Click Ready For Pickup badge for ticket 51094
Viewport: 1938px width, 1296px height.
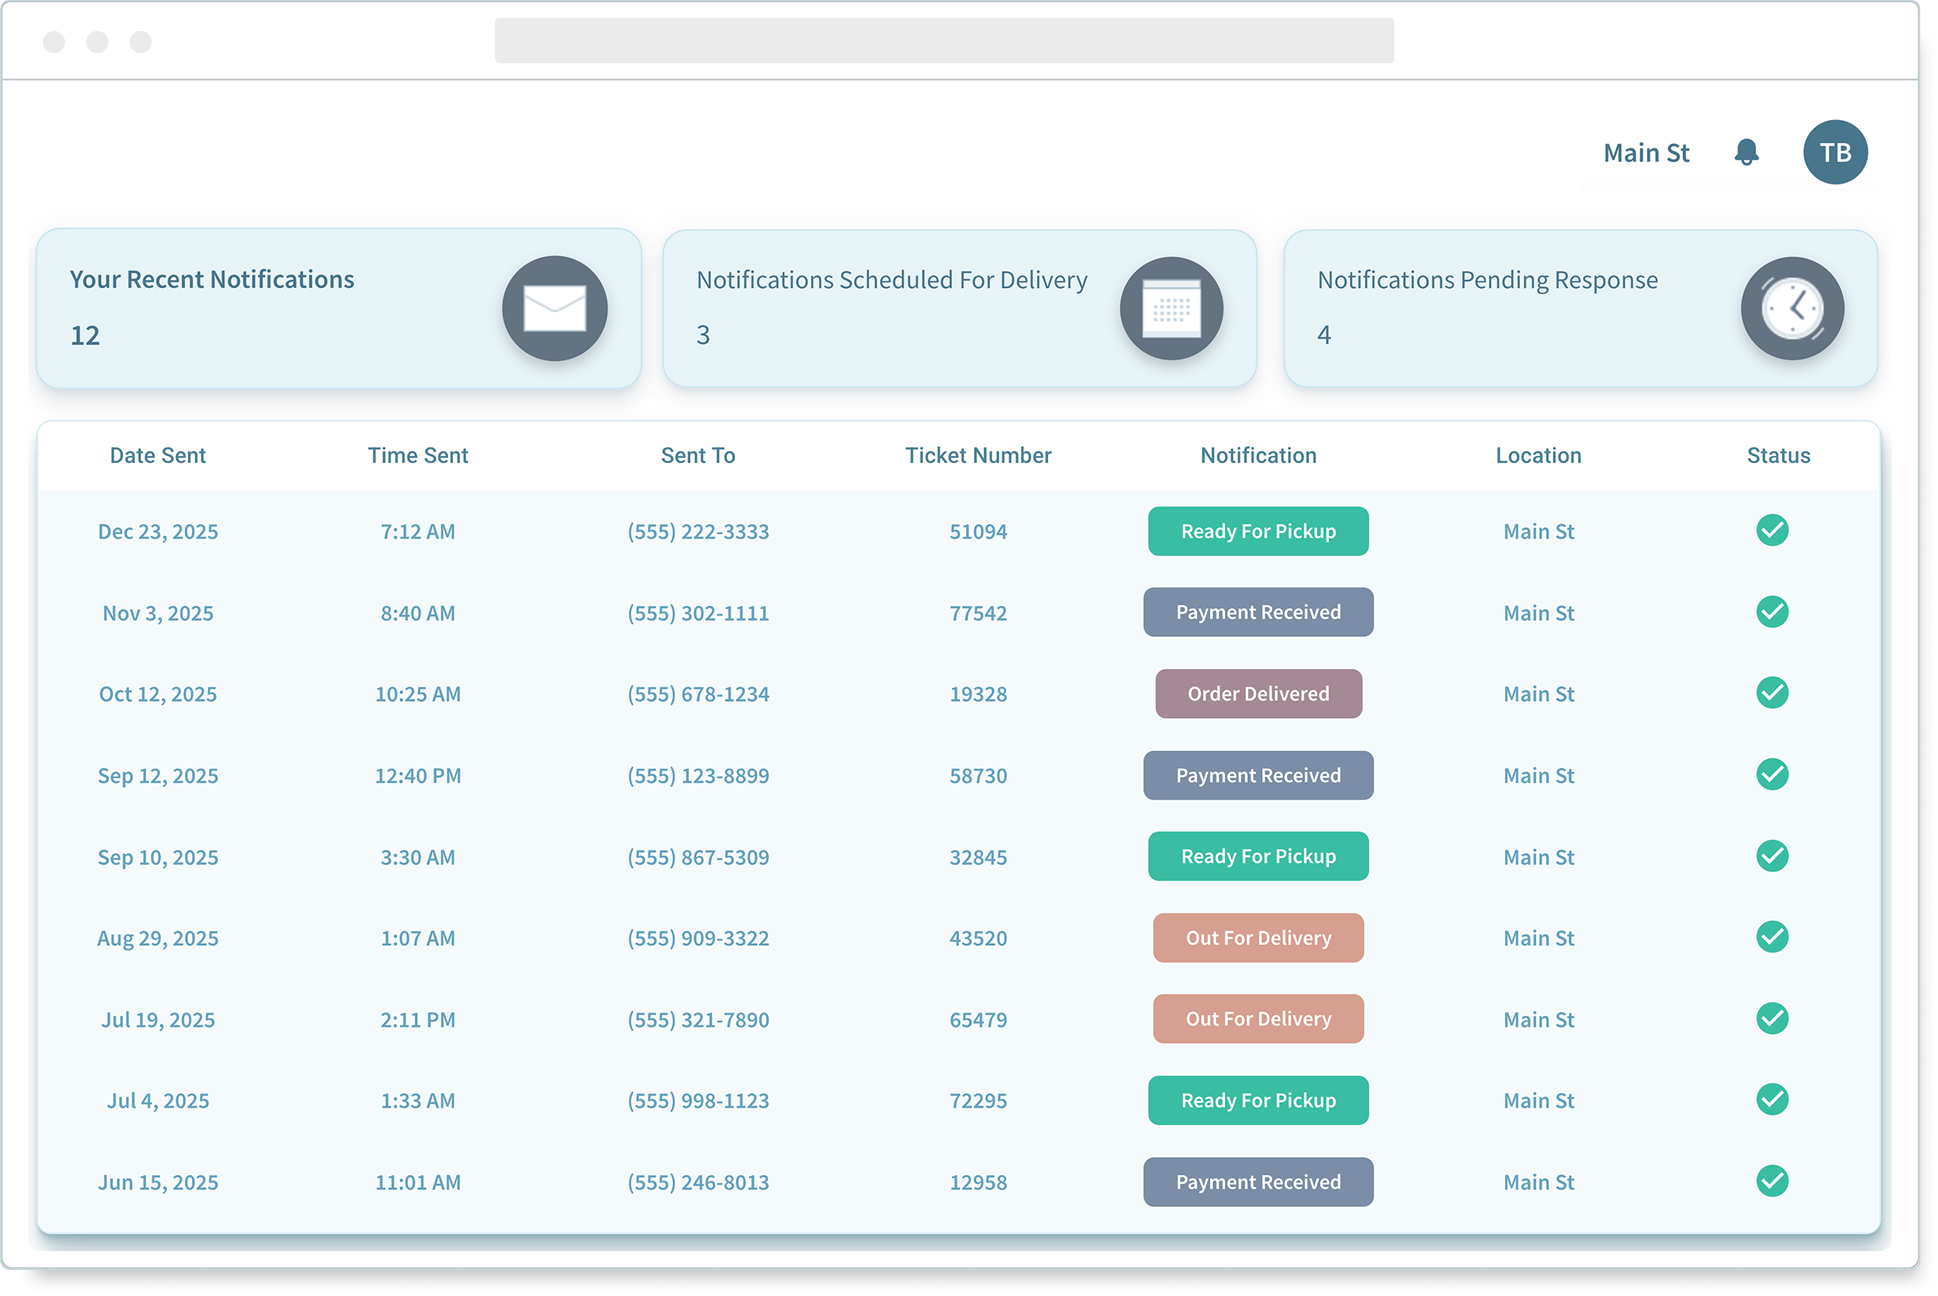[x=1258, y=531]
